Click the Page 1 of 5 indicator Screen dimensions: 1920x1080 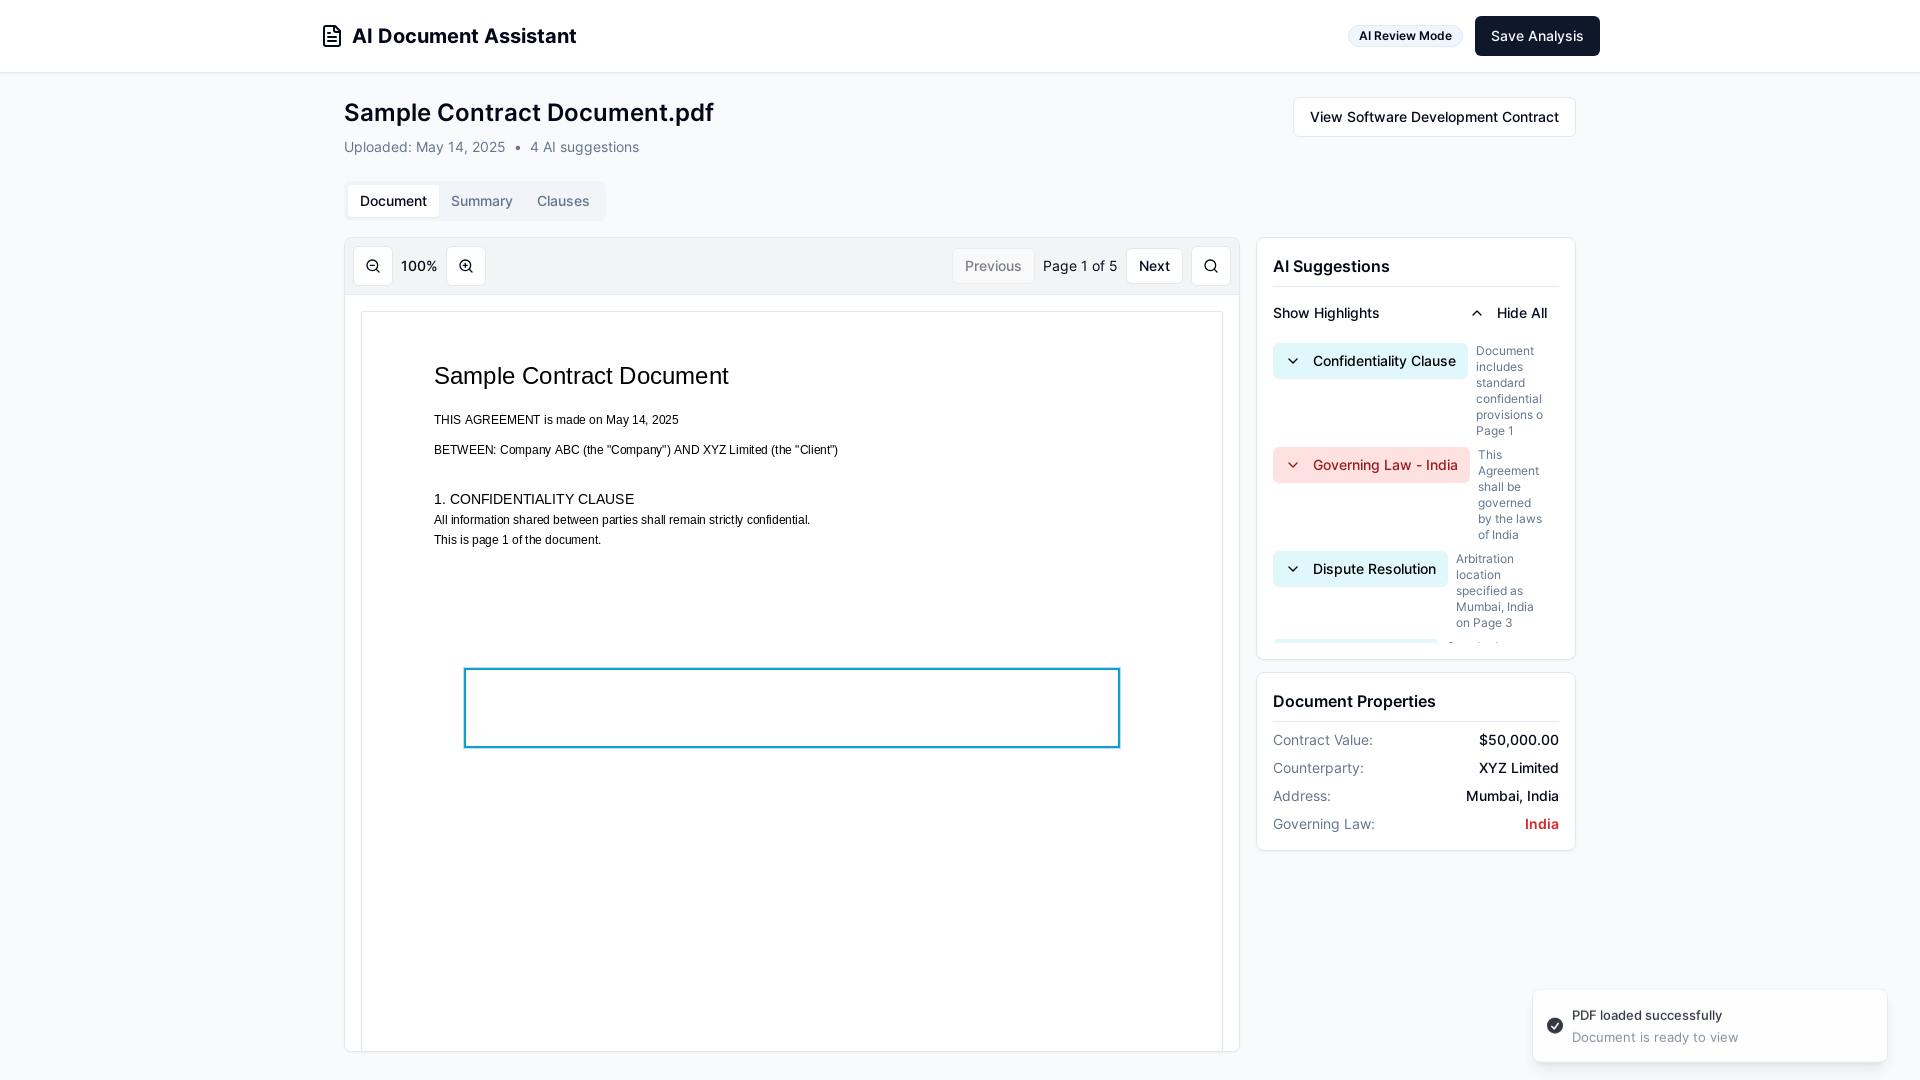1080,266
